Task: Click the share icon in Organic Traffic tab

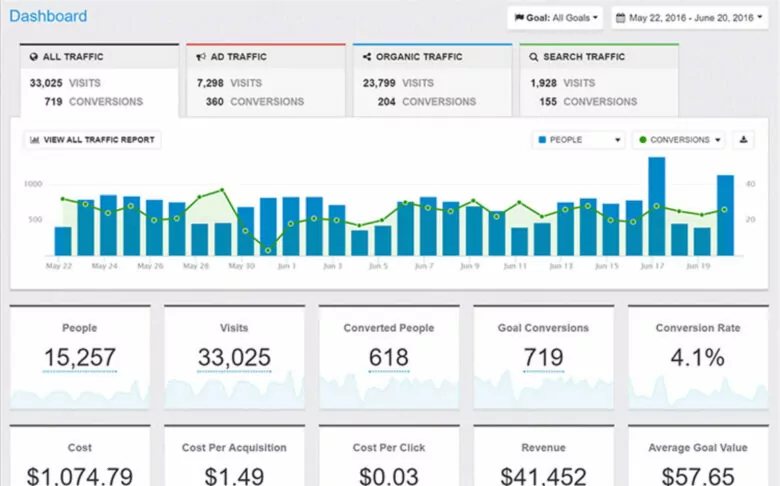Action: [x=368, y=58]
